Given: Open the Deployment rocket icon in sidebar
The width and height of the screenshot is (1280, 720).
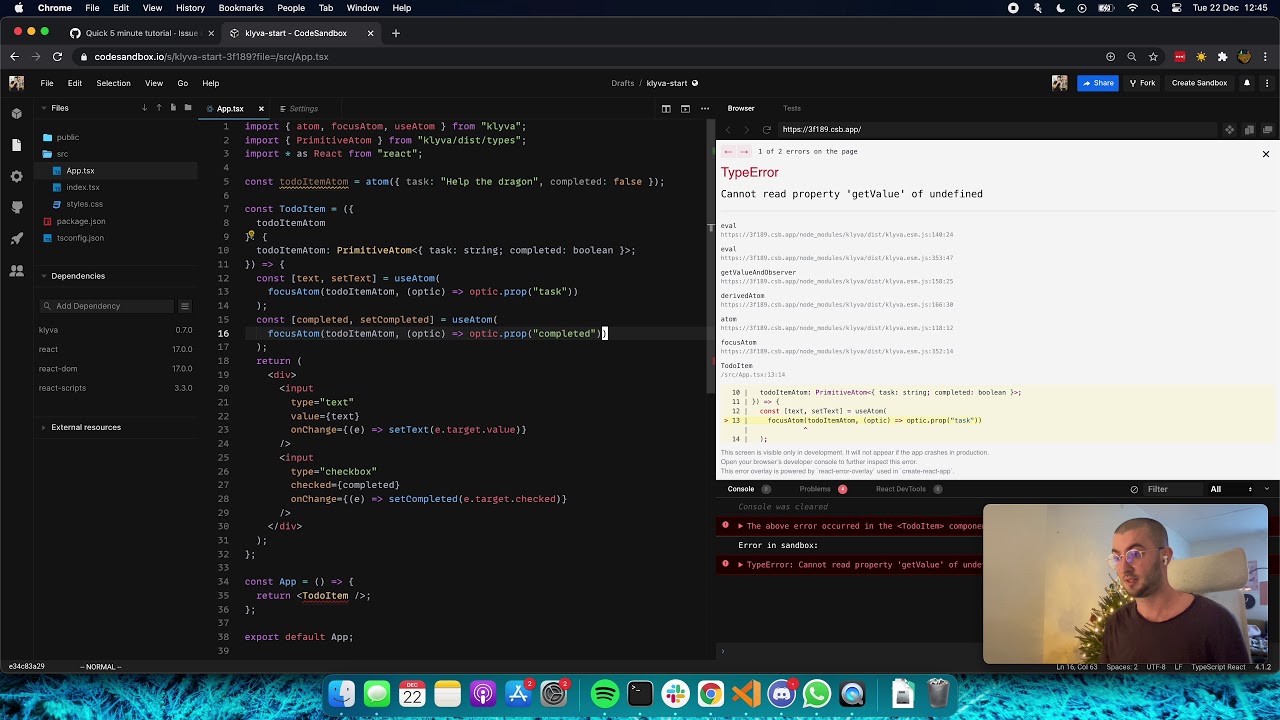Looking at the screenshot, I should (x=16, y=238).
